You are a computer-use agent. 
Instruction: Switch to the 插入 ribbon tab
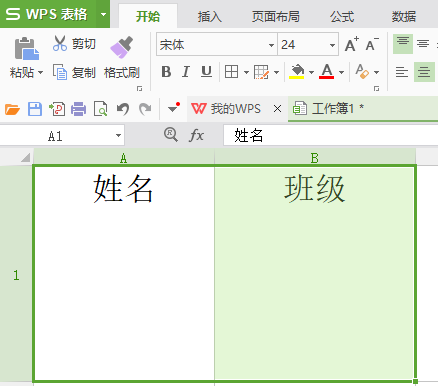click(x=210, y=16)
